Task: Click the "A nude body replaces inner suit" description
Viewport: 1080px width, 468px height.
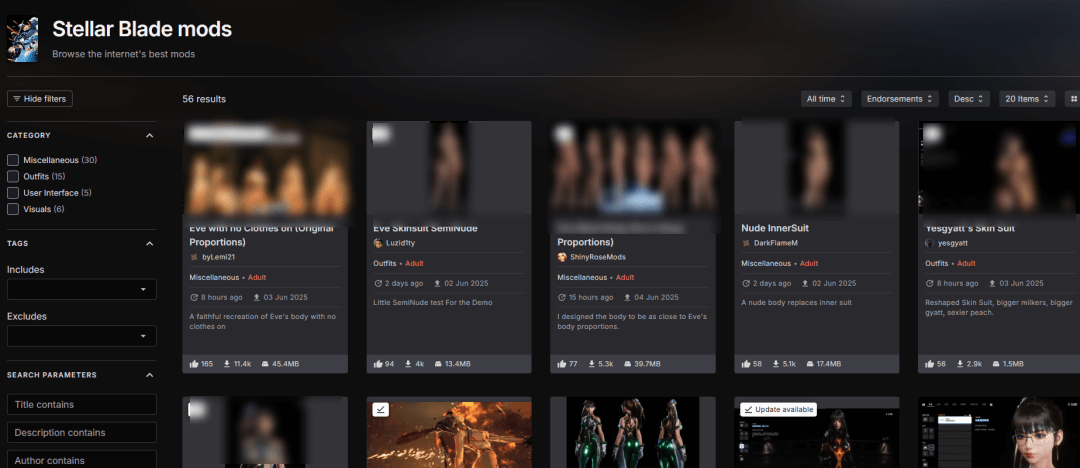Action: click(794, 303)
